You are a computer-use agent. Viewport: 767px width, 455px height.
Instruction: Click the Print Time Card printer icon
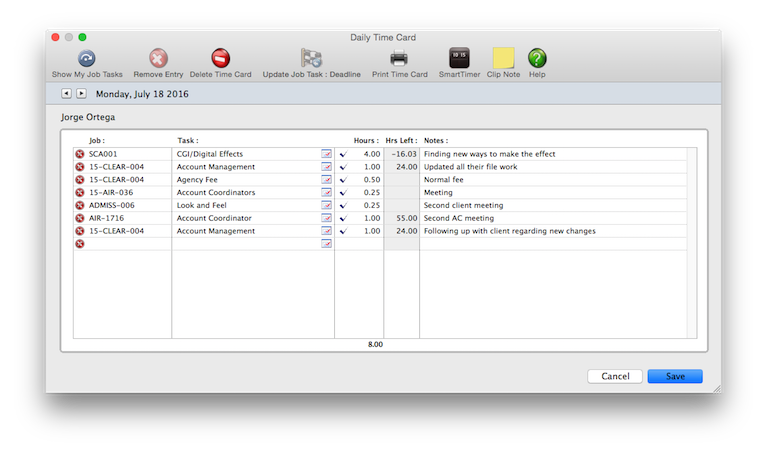[399, 59]
